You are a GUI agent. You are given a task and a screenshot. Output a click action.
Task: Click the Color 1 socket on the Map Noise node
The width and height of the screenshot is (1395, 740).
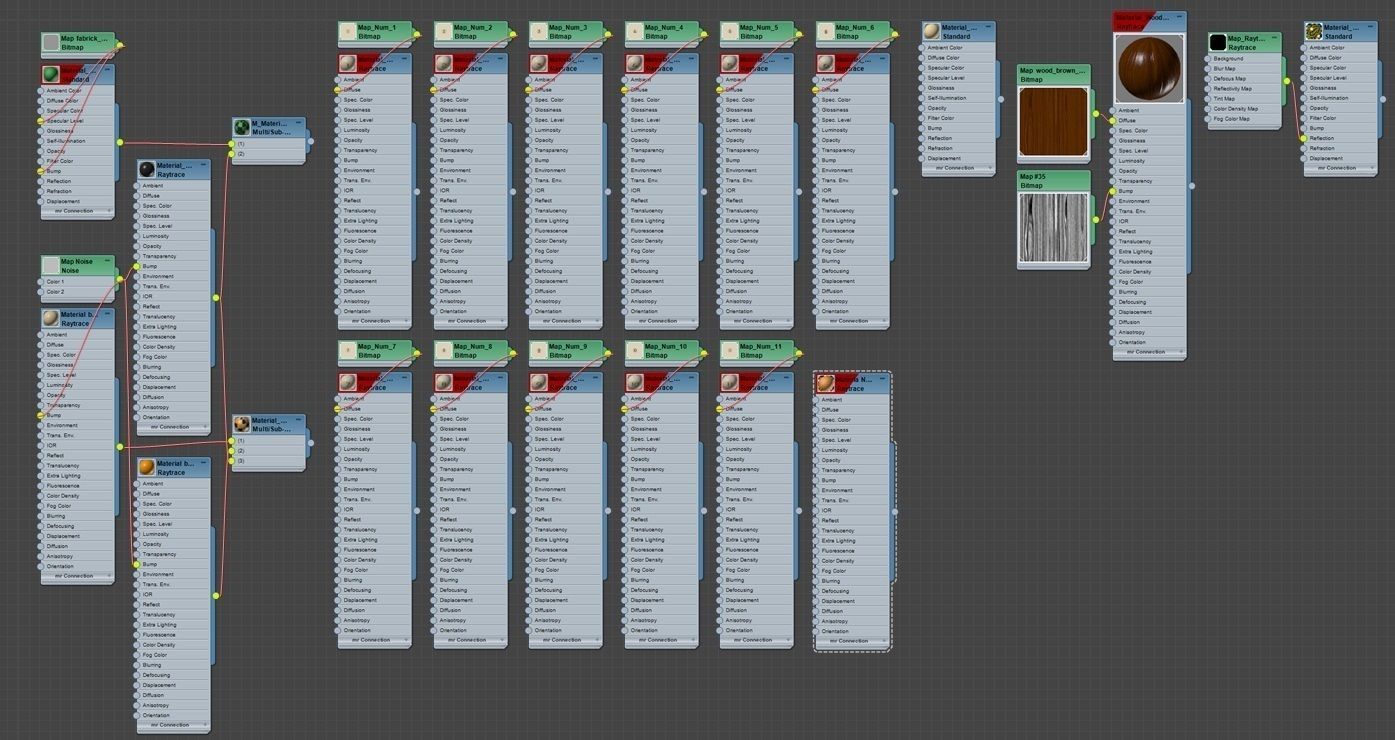pyautogui.click(x=40, y=282)
